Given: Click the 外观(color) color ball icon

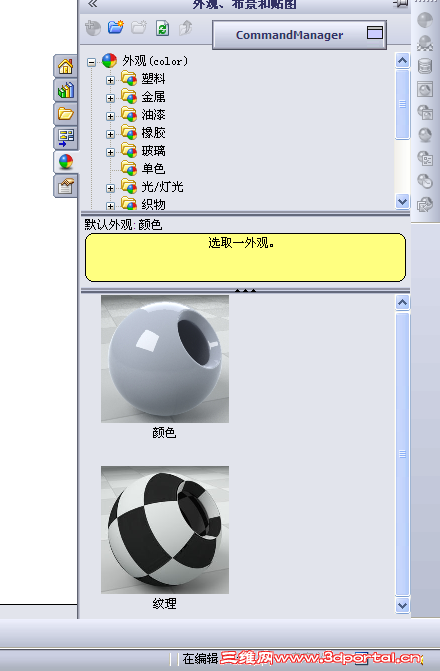Looking at the screenshot, I should tap(110, 61).
